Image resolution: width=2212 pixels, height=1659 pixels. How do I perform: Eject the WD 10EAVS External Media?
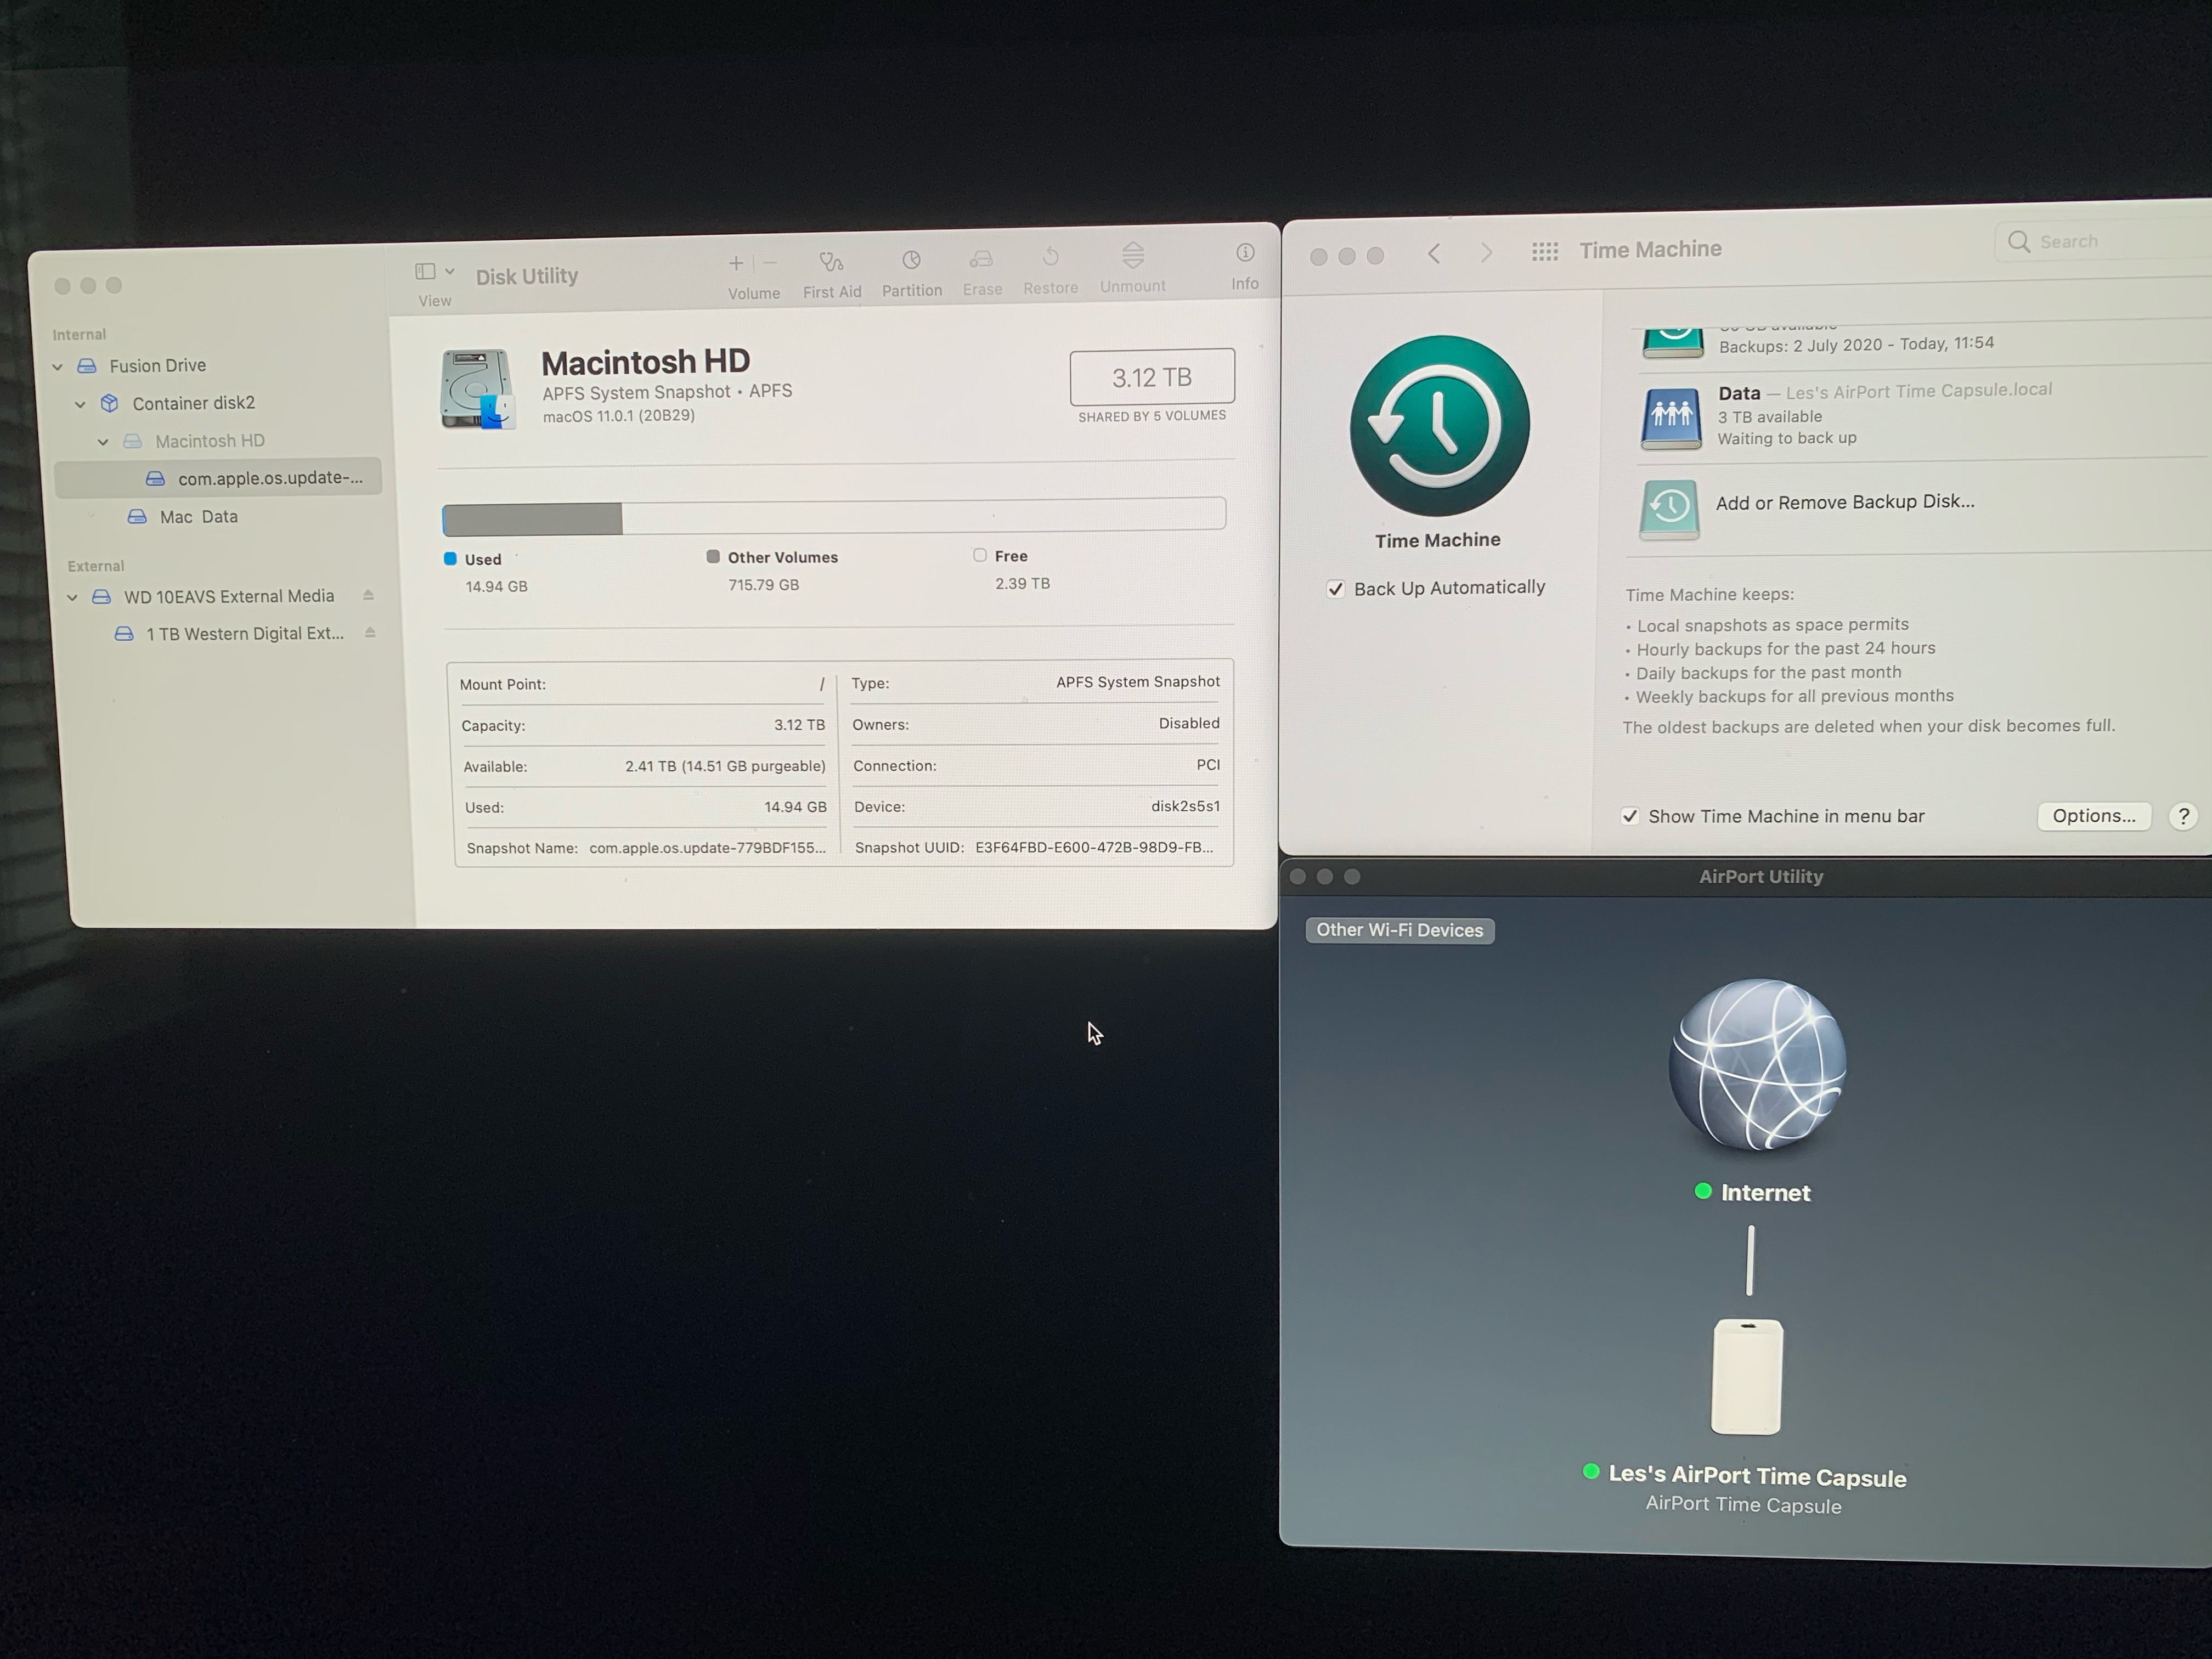point(368,595)
